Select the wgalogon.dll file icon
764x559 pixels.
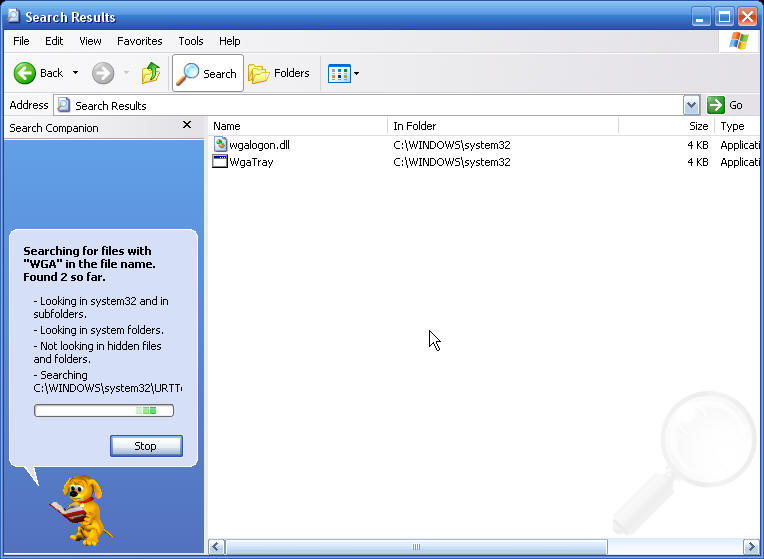(x=220, y=144)
